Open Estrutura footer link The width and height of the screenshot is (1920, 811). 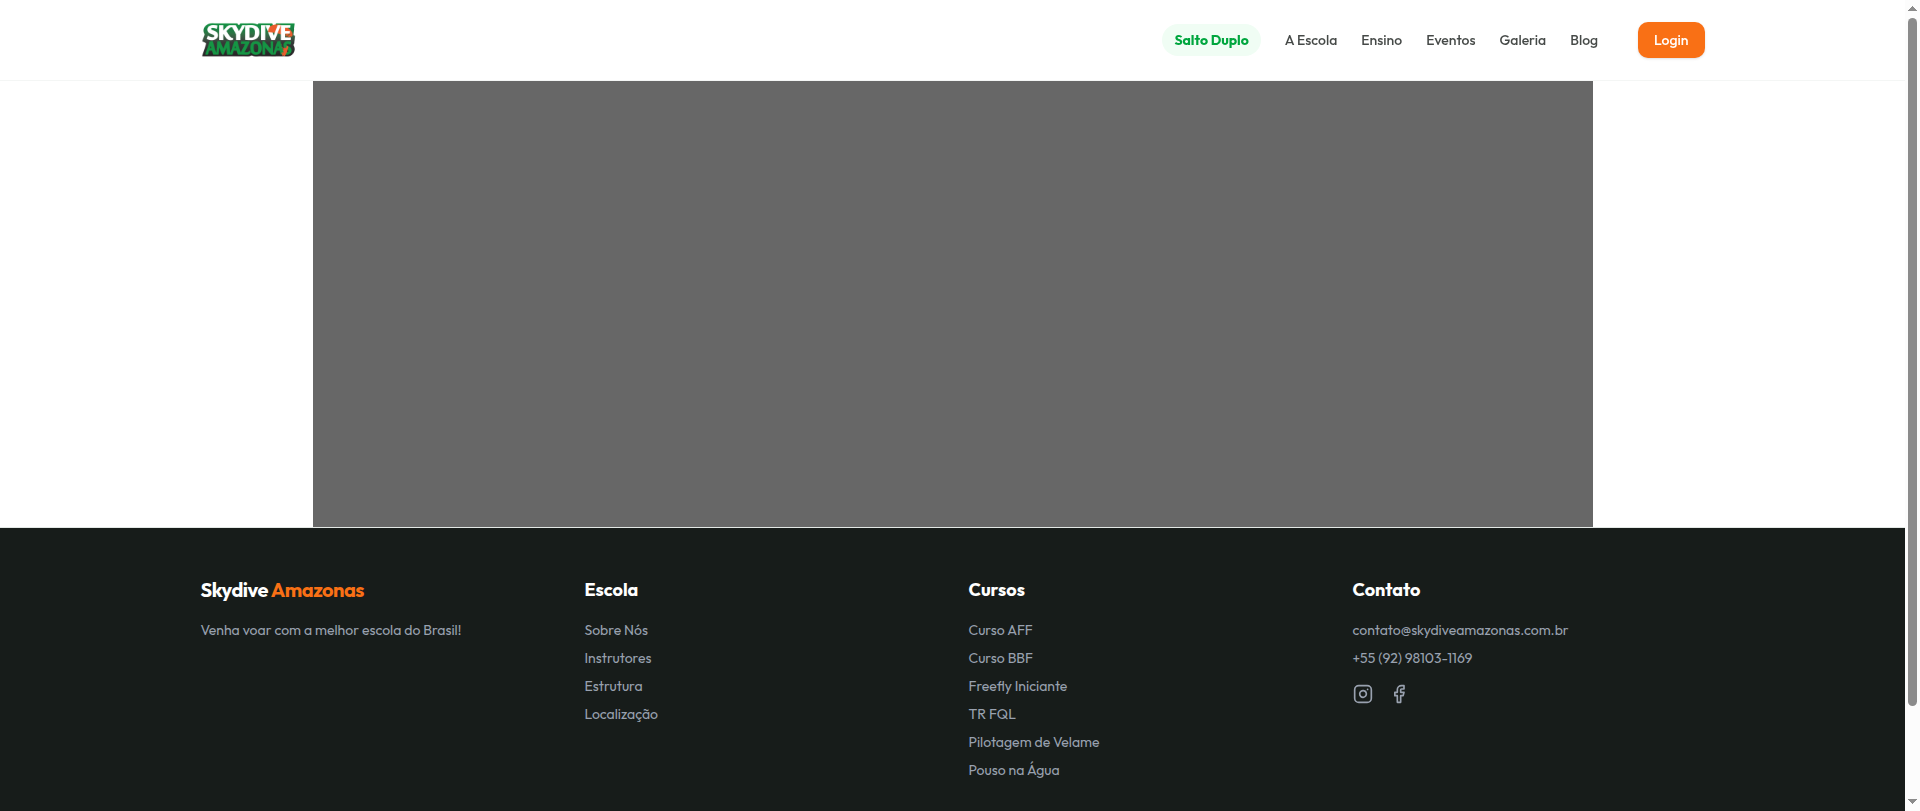(613, 686)
